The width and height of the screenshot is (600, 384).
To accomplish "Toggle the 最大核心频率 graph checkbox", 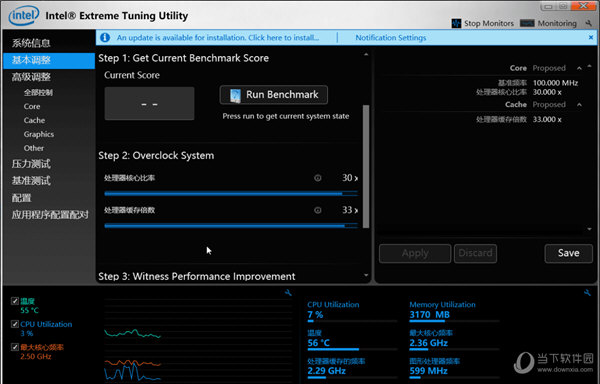I will tap(15, 347).
